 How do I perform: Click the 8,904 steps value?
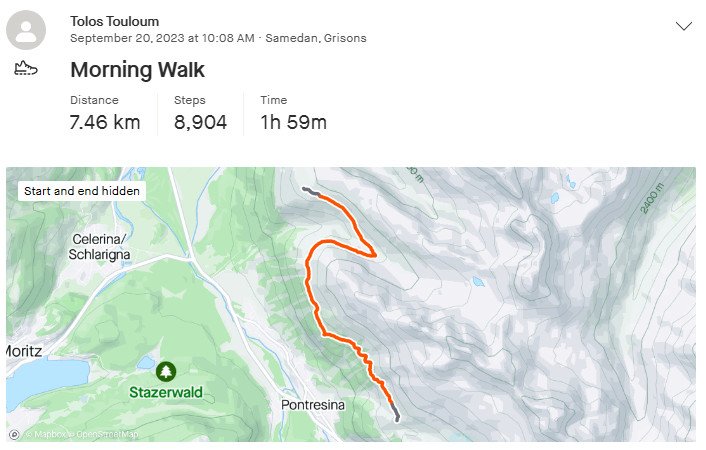click(200, 122)
